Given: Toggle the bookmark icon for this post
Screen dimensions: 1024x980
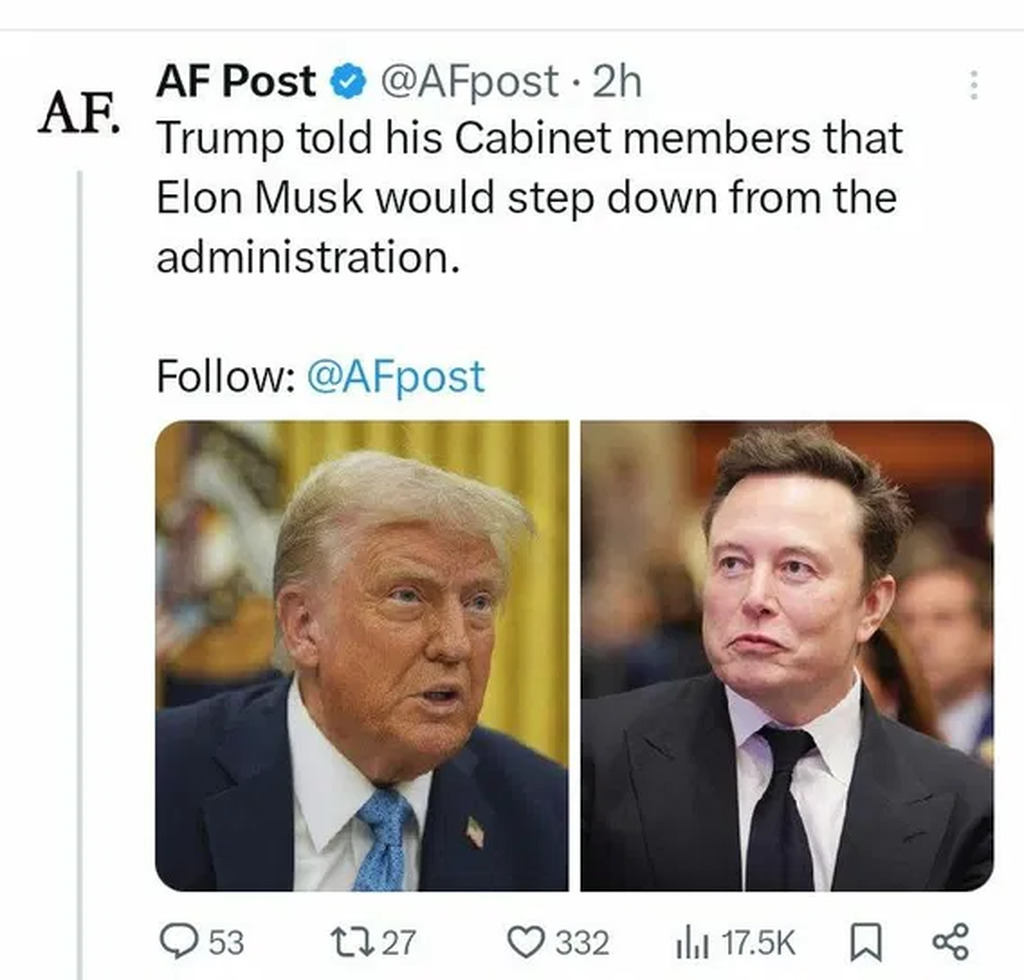Looking at the screenshot, I should (861, 941).
